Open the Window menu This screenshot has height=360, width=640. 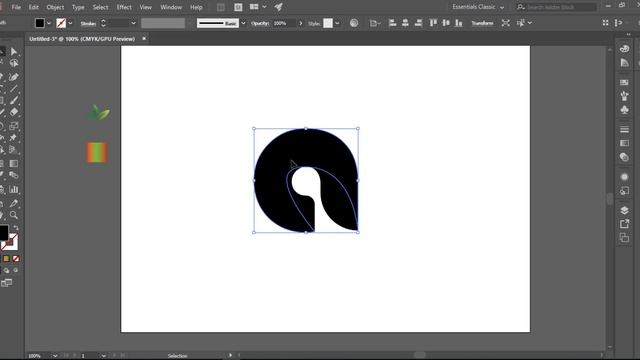click(x=171, y=7)
